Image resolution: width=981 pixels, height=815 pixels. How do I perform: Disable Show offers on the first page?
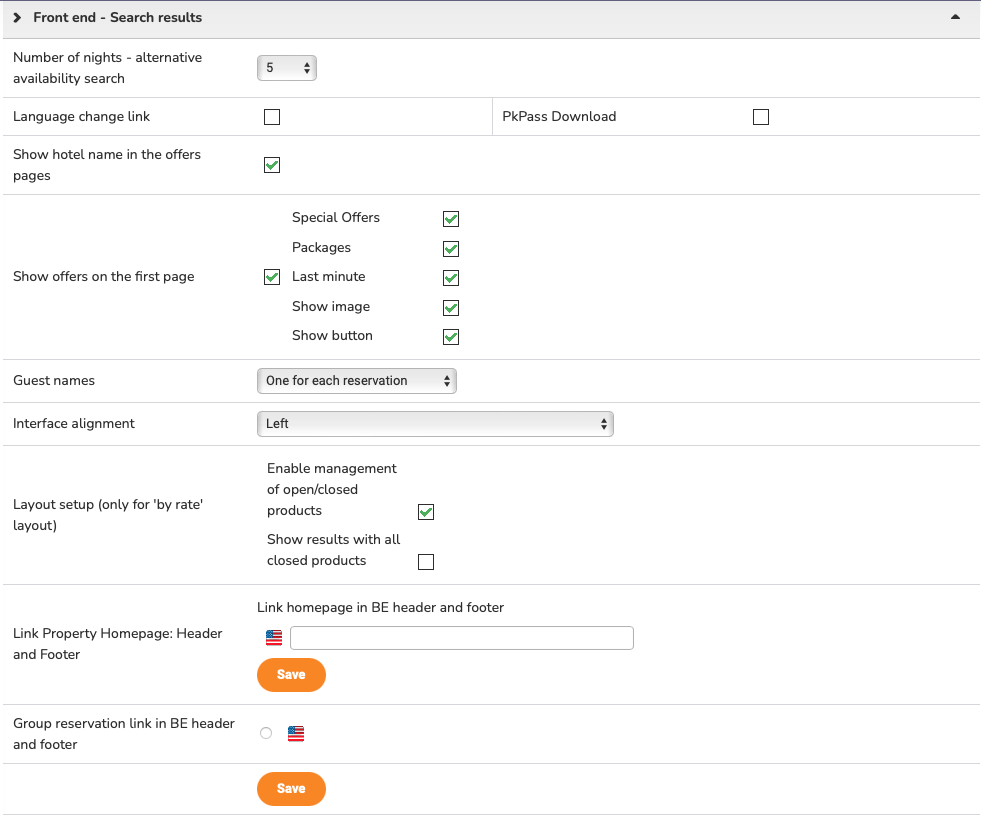[x=272, y=277]
